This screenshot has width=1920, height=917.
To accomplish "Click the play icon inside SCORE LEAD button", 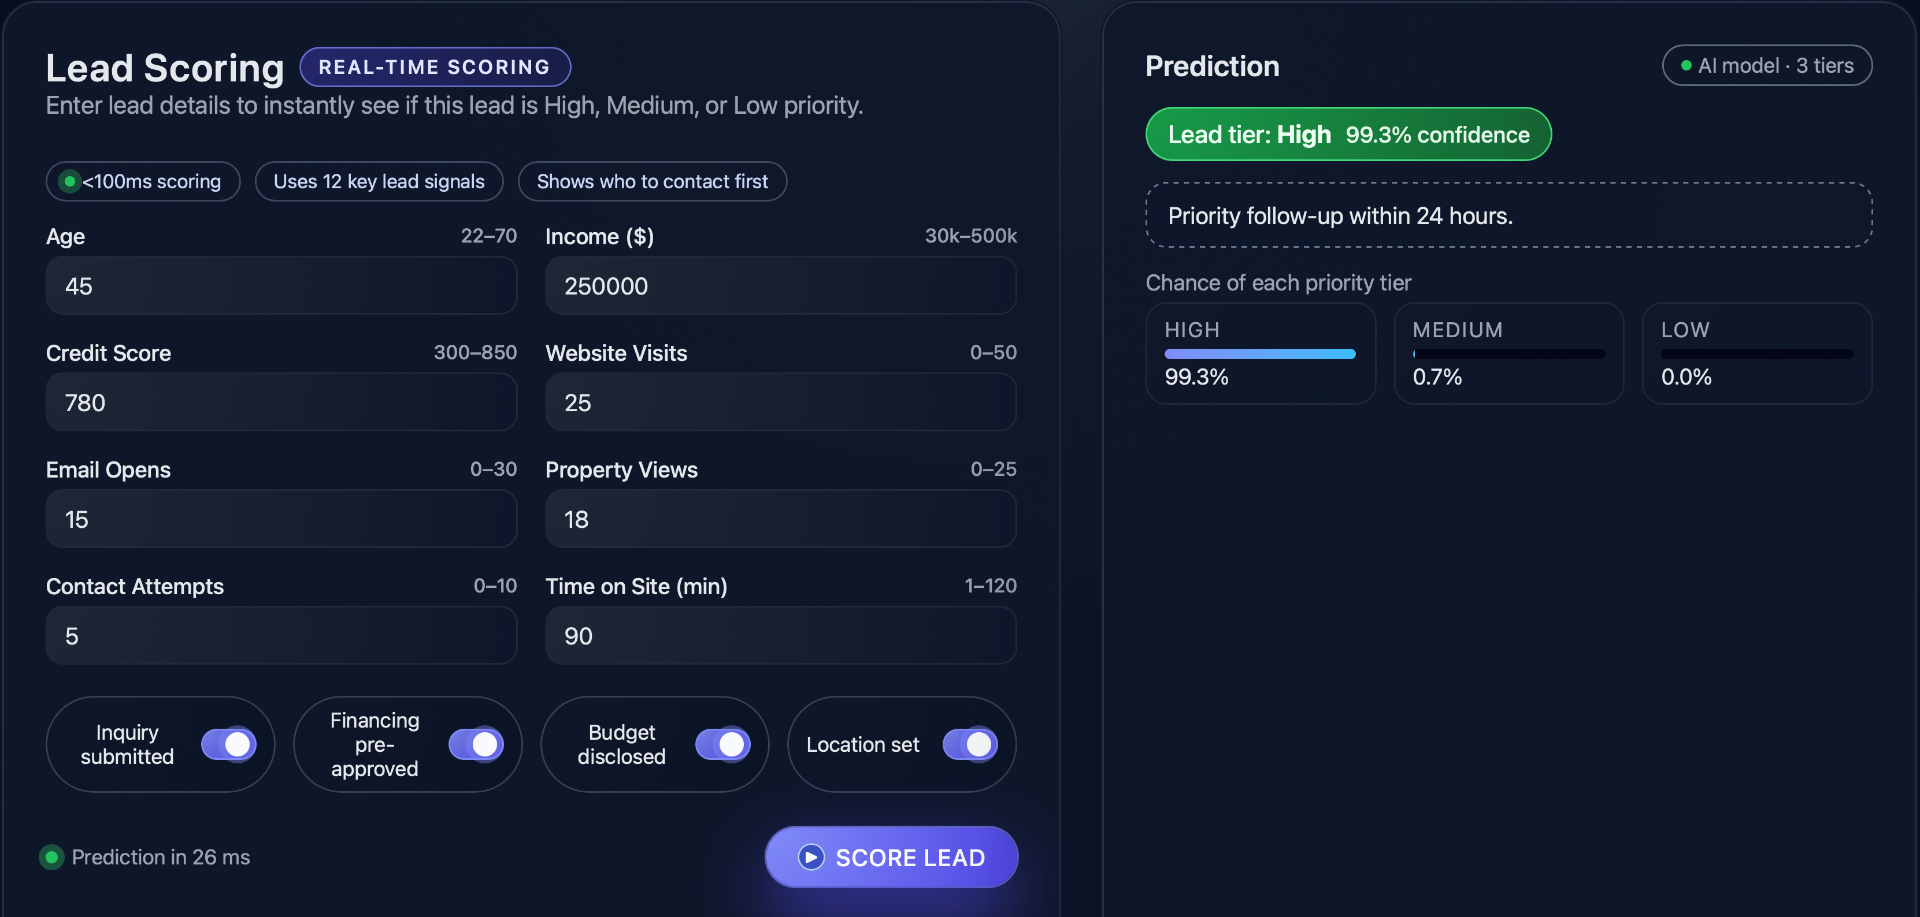I will click(811, 857).
